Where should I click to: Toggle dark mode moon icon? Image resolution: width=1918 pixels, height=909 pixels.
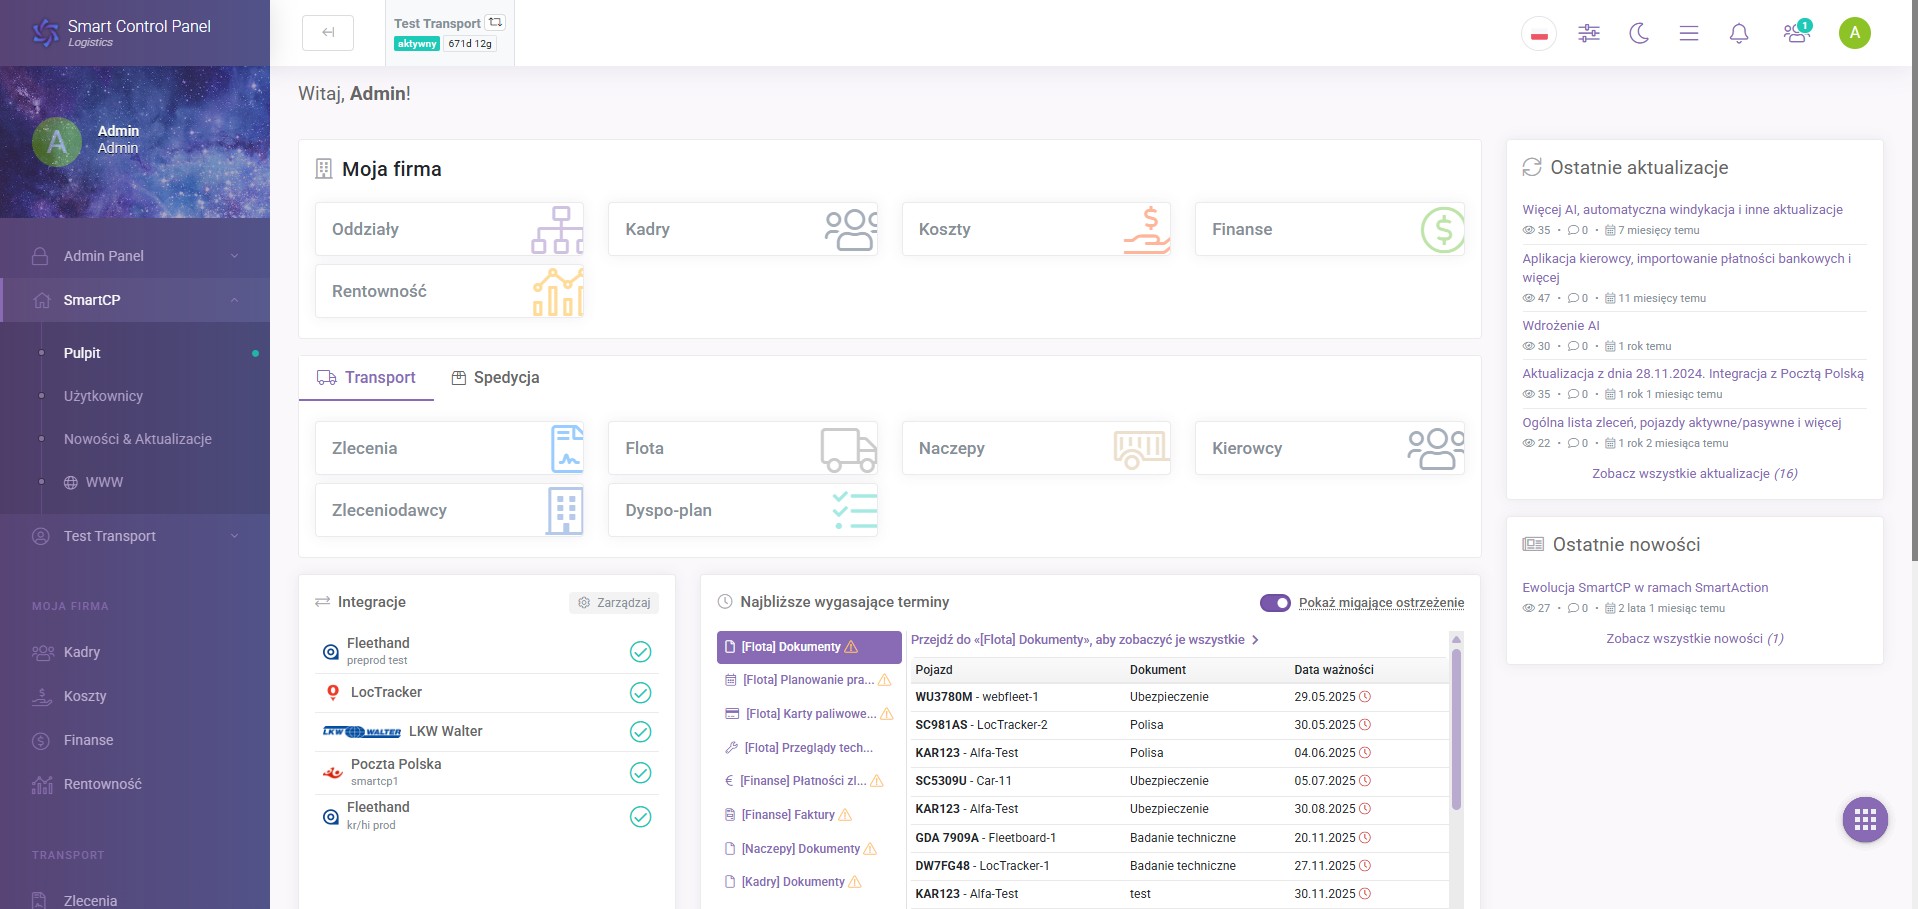[1638, 33]
